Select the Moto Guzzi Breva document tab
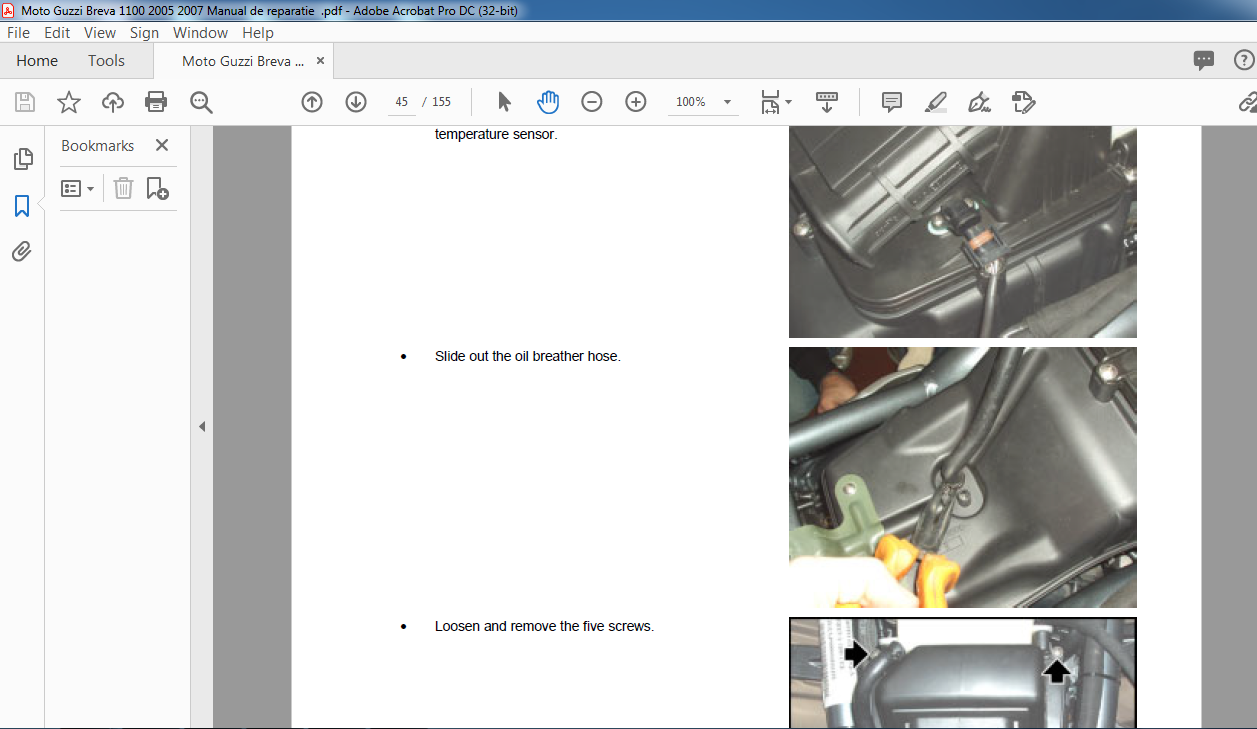Viewport: 1257px width, 729px height. (x=243, y=61)
